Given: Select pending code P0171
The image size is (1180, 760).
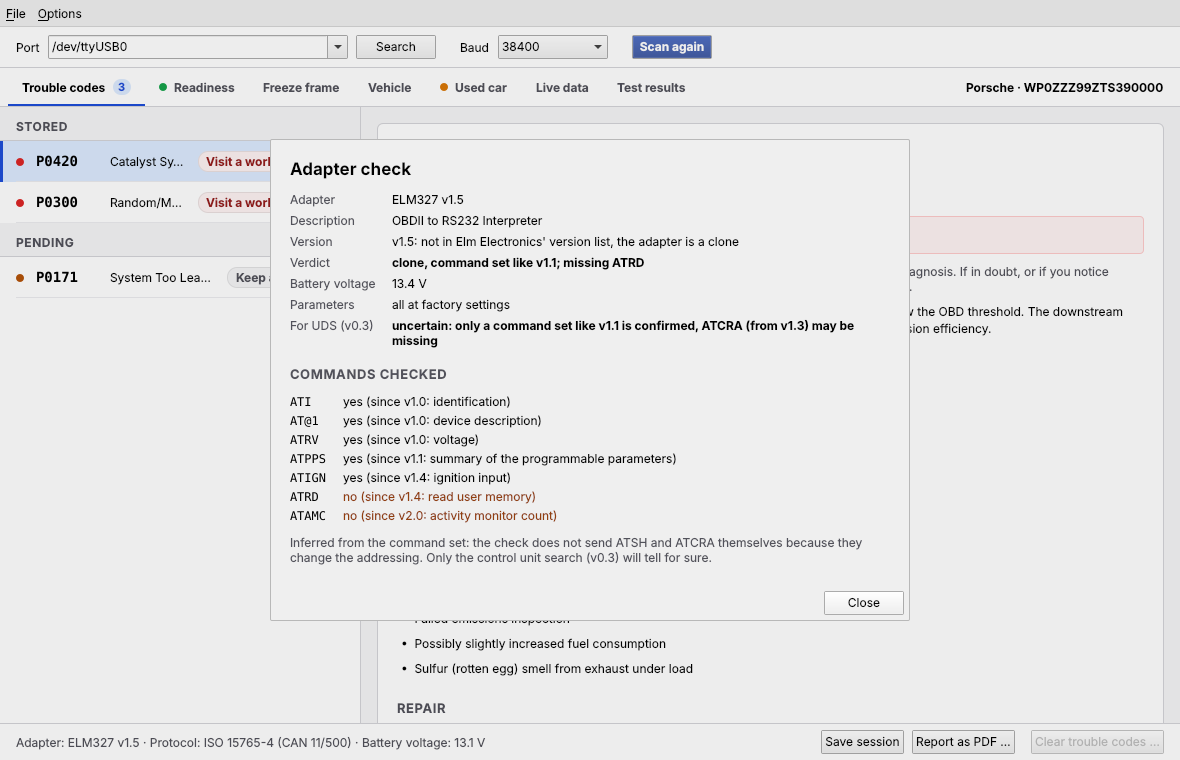Looking at the screenshot, I should [x=136, y=277].
